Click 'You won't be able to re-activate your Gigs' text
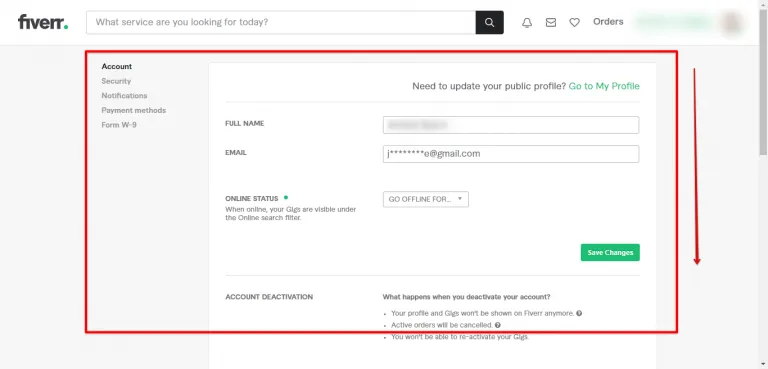The height and width of the screenshot is (369, 768). click(460, 337)
